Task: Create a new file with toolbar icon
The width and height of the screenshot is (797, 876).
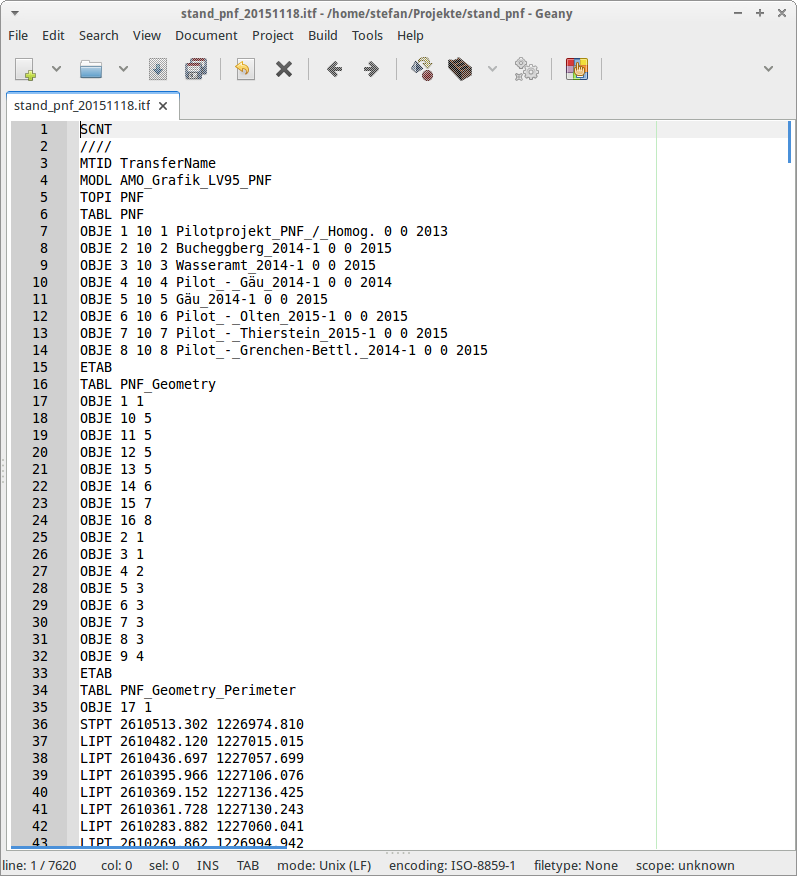Action: (26, 69)
